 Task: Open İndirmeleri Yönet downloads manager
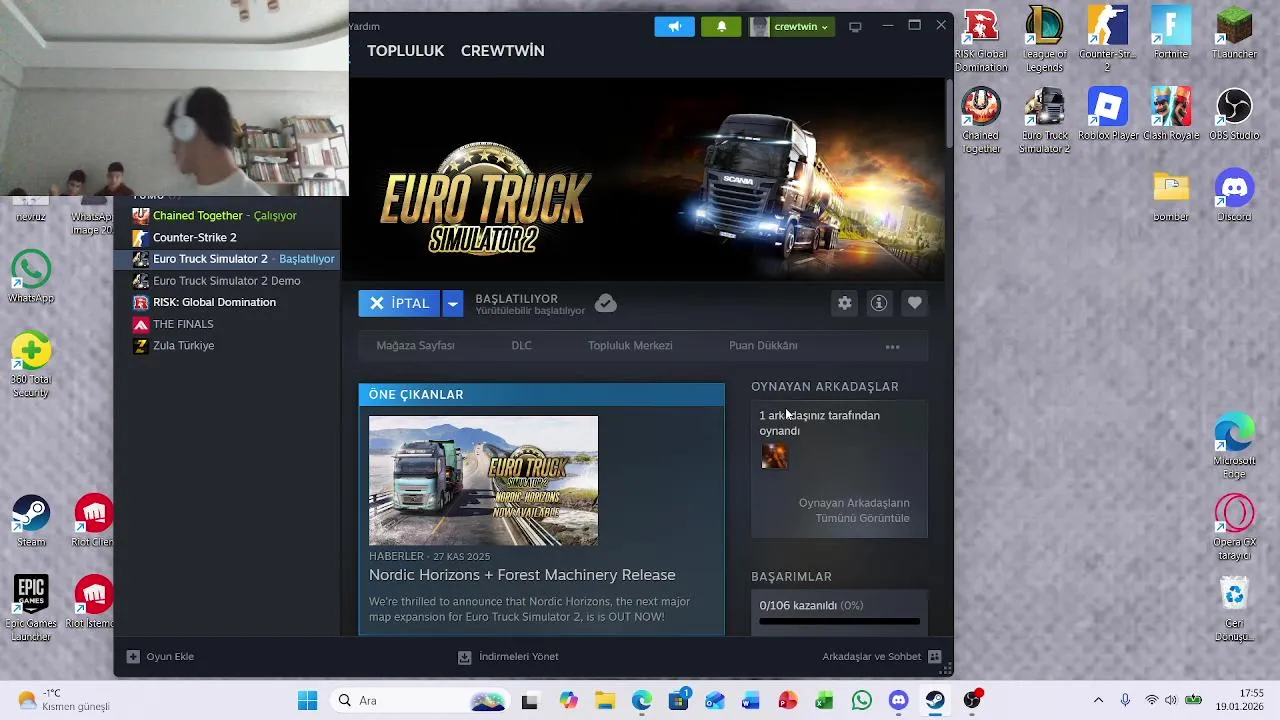pos(508,657)
